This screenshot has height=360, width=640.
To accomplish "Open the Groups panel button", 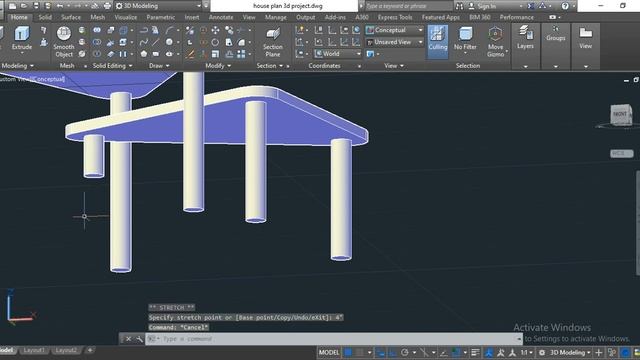I will [556, 34].
